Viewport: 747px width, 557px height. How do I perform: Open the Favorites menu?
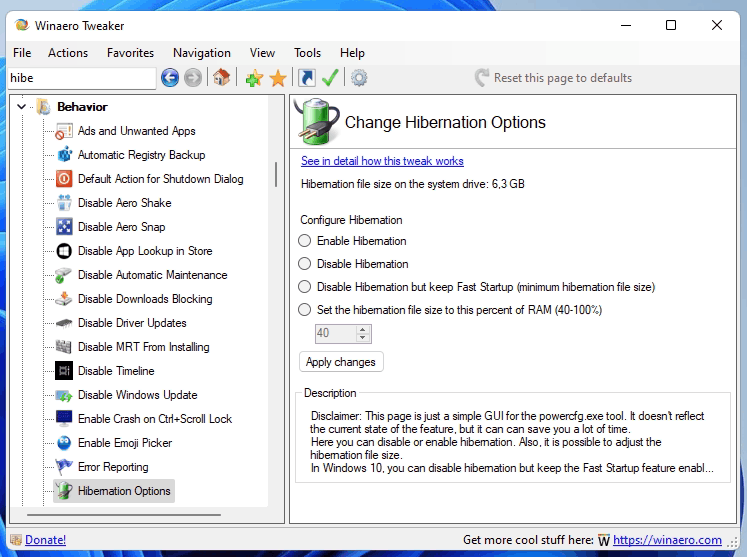pyautogui.click(x=131, y=53)
